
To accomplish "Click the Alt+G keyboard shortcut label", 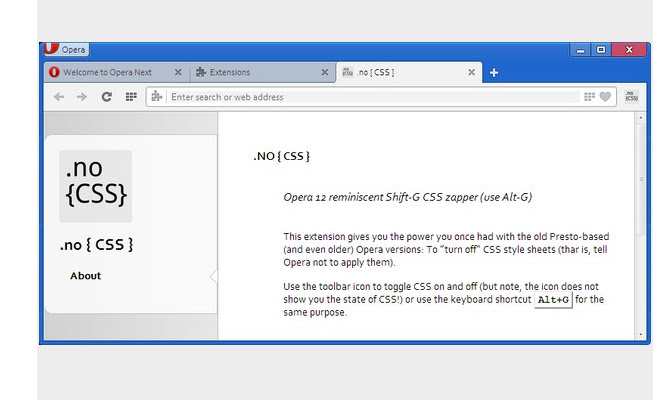I will click(x=553, y=300).
